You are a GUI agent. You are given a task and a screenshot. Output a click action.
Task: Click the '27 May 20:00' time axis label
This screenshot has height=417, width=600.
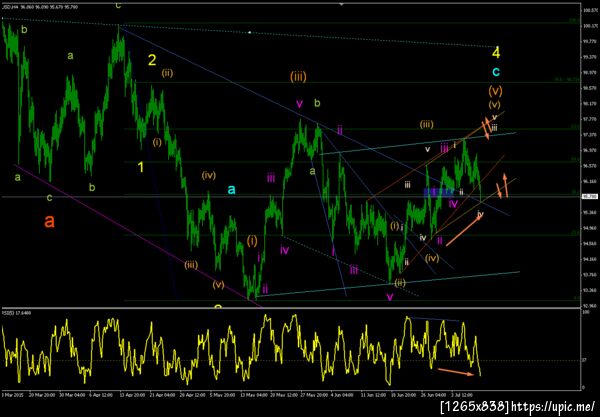pyautogui.click(x=314, y=394)
